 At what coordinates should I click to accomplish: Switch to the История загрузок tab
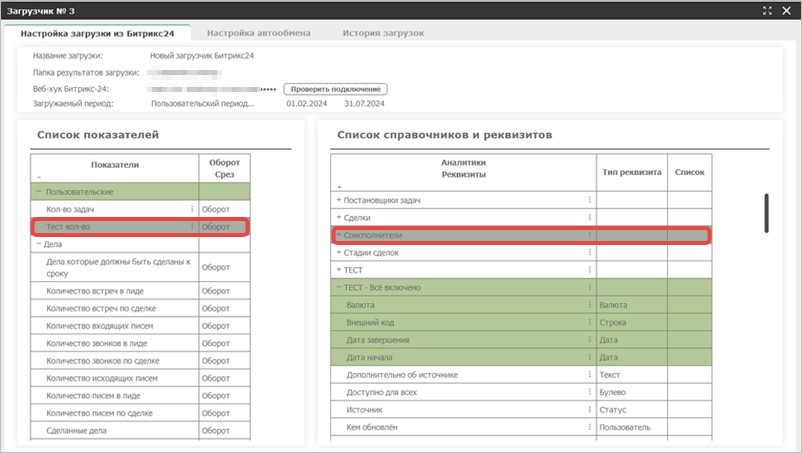tap(383, 33)
